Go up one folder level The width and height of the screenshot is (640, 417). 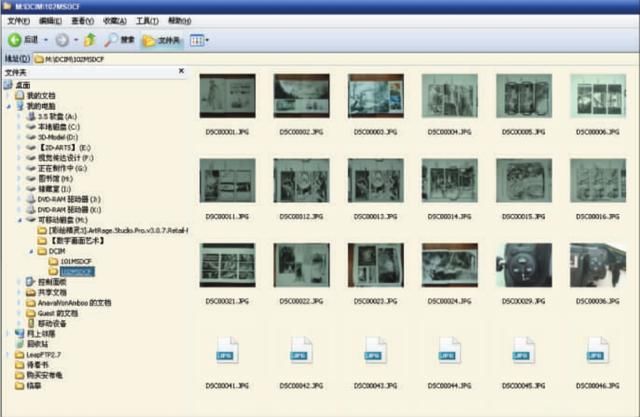90,40
